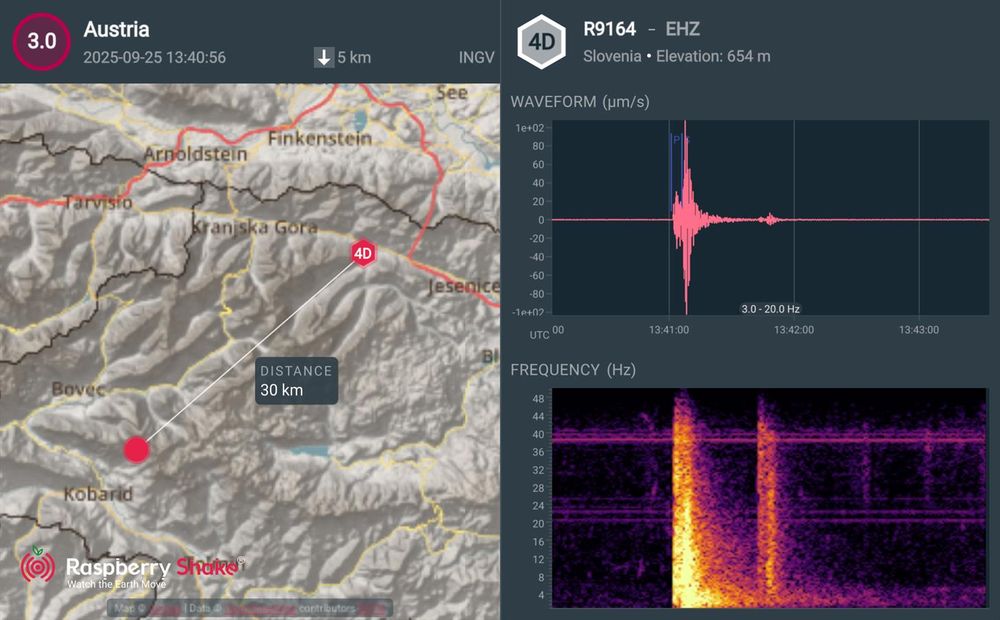The width and height of the screenshot is (1000, 620).
Task: Click the WAVEFORM (µm/s) heading
Action: 580,102
